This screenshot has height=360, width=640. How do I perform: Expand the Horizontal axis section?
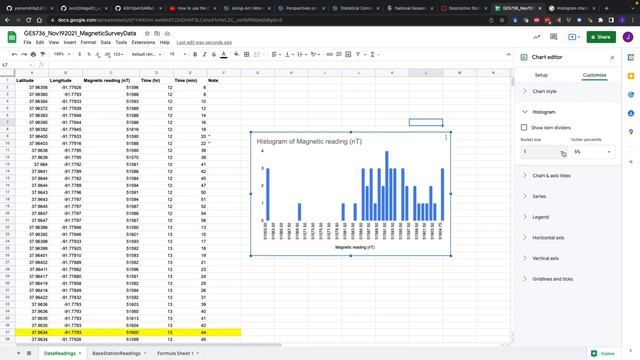[x=568, y=238]
